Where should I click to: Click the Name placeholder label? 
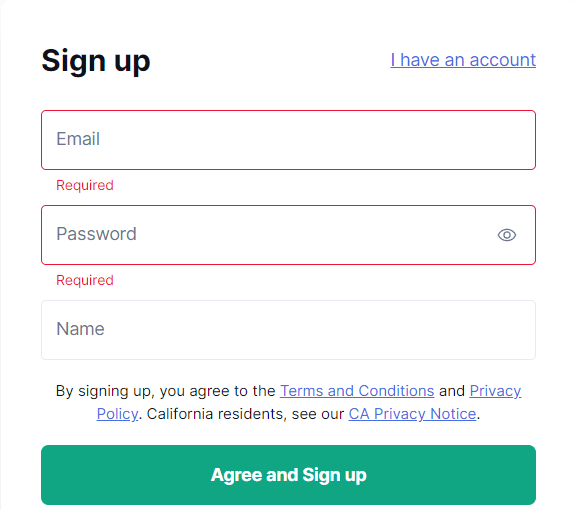coord(80,329)
